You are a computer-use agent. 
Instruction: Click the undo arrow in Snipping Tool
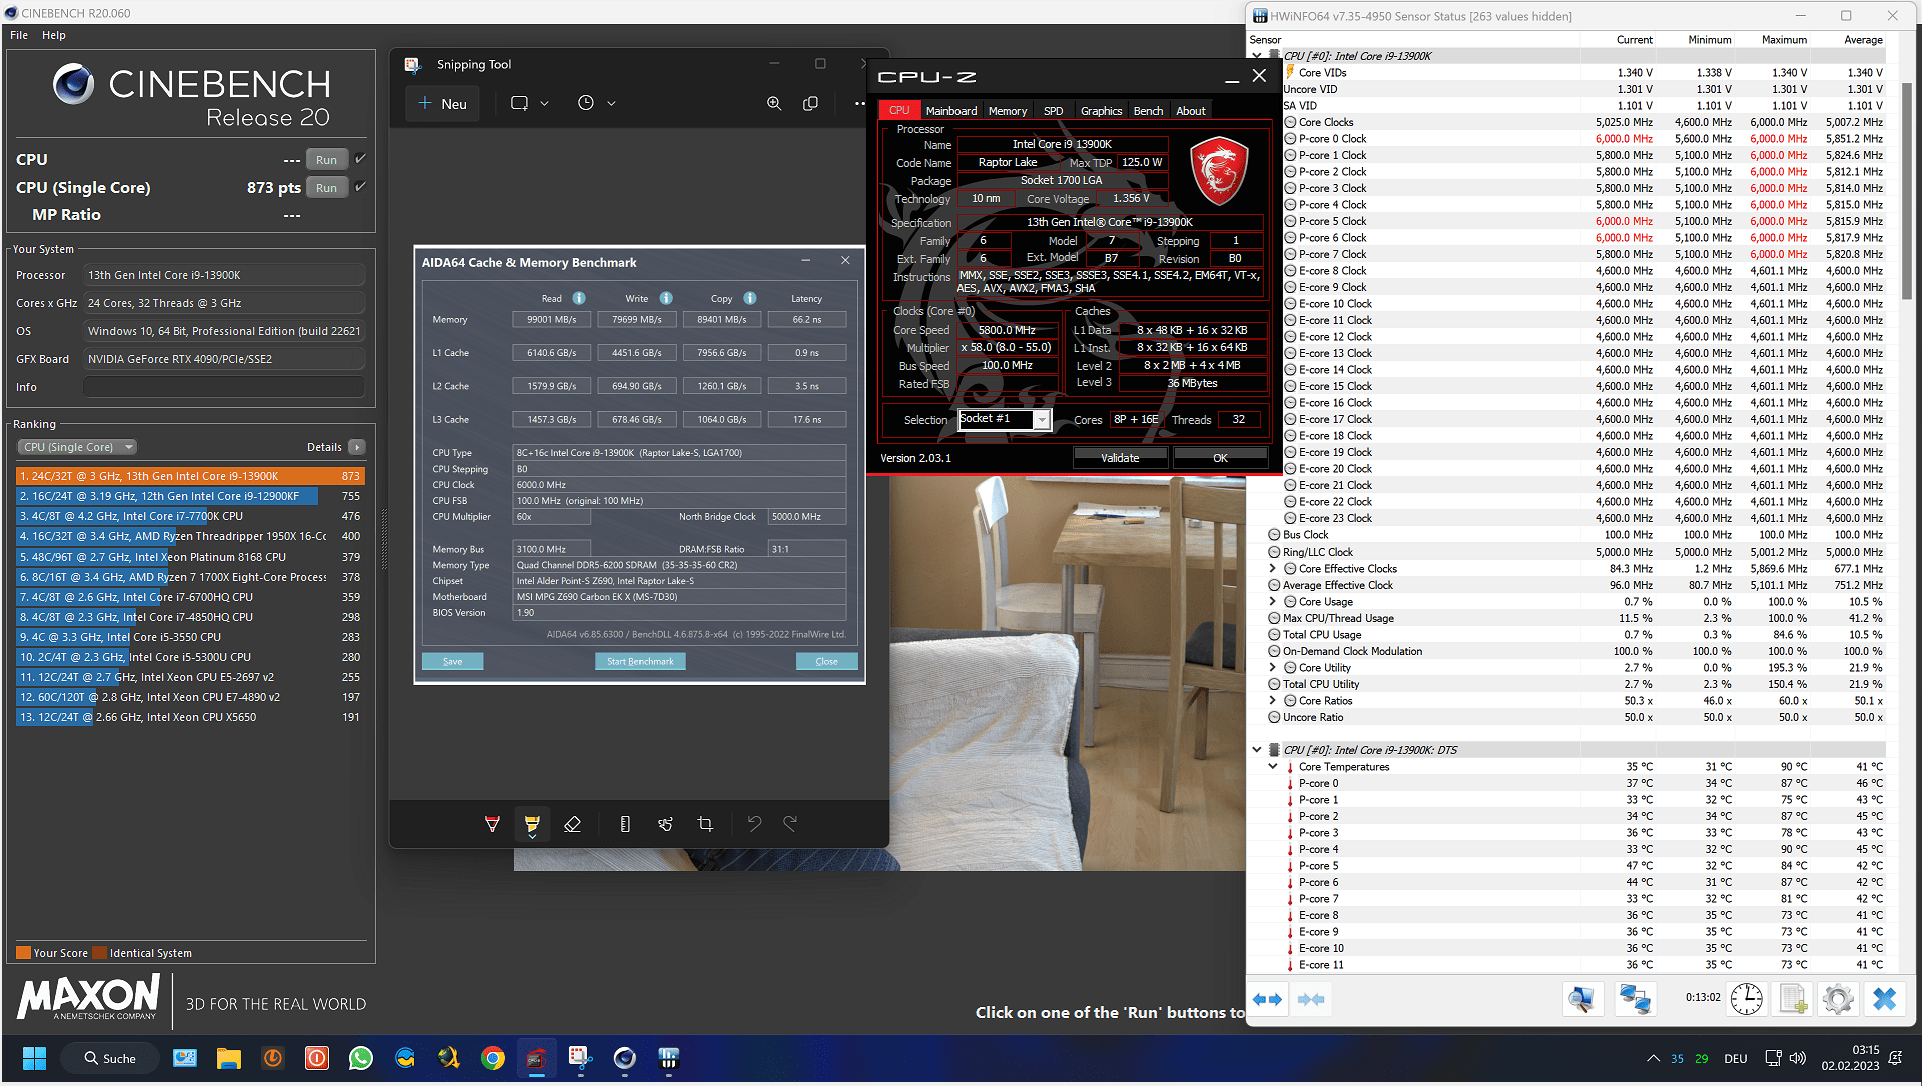click(754, 823)
